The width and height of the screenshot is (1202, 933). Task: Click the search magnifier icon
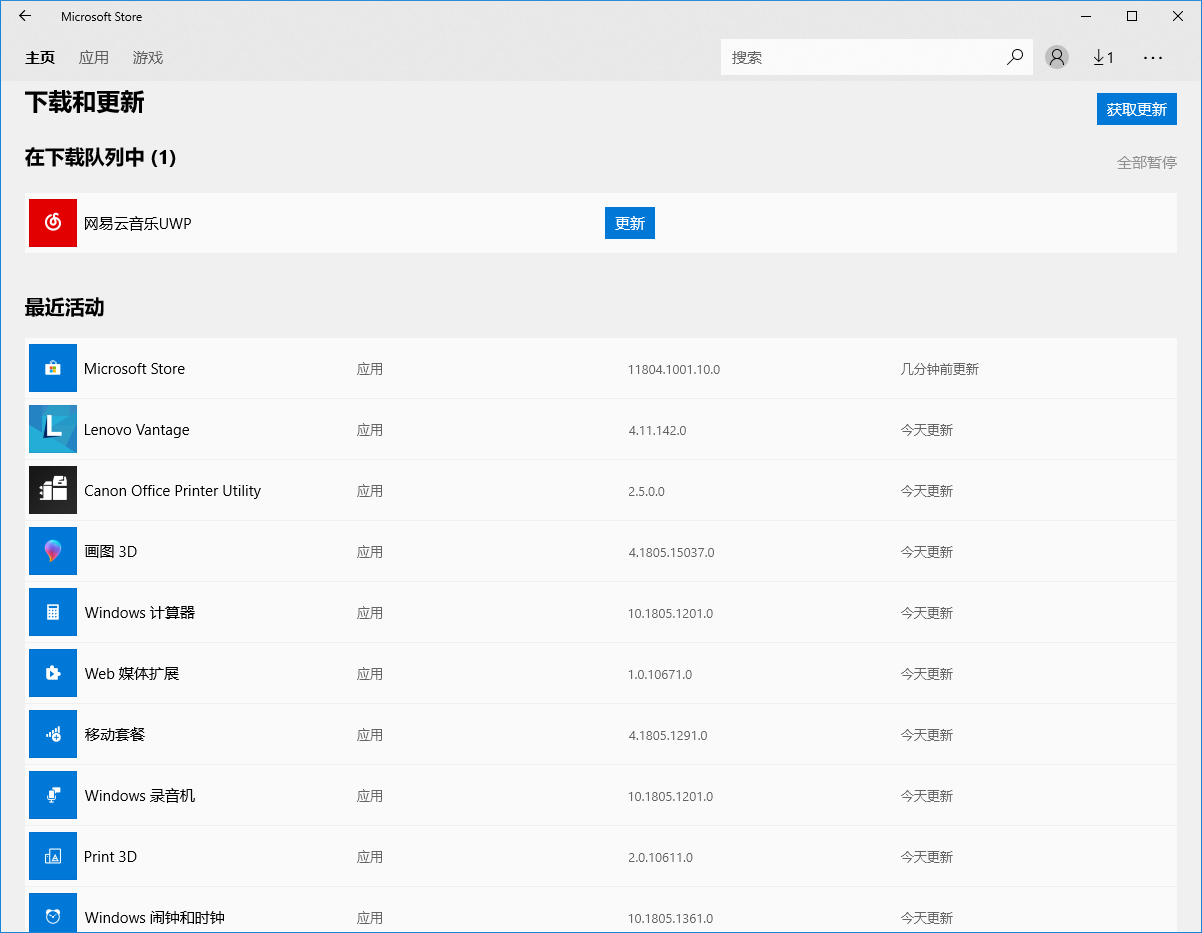point(1015,57)
